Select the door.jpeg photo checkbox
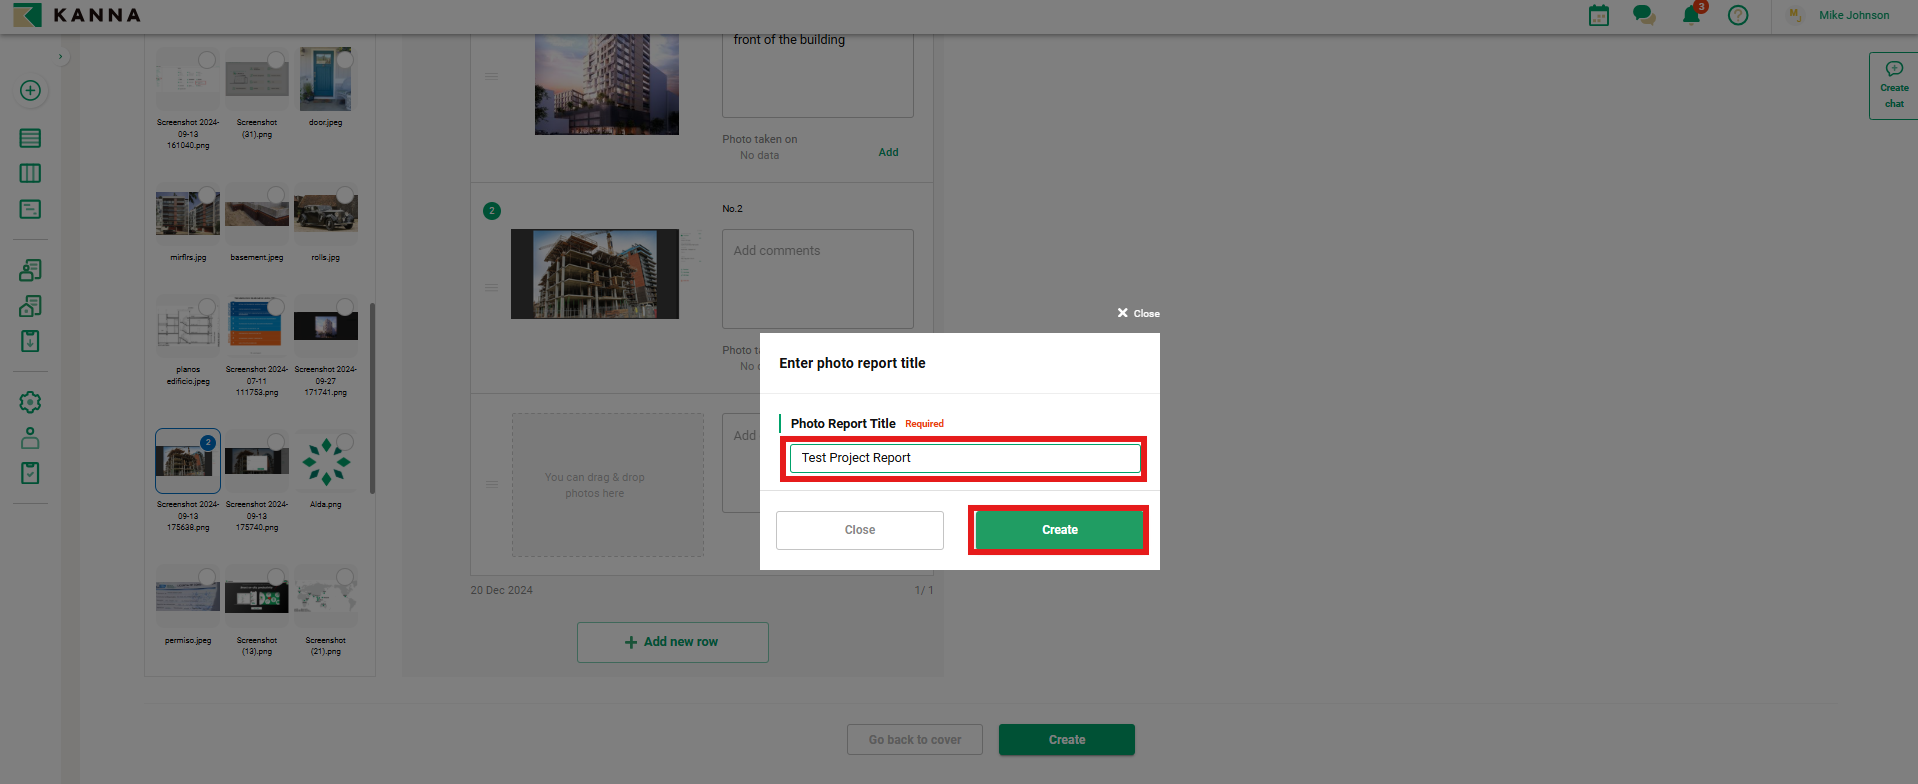 point(345,60)
